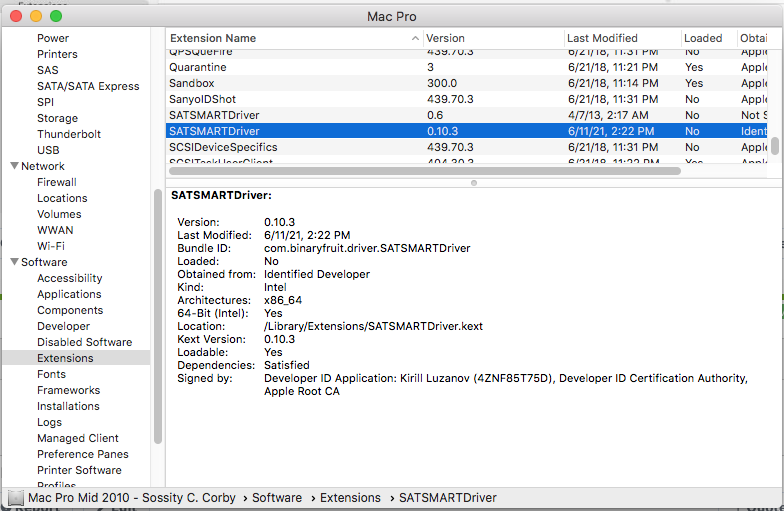Screen dimensions: 784x511
Task: Click SATSMARTDriver in the bottom path bar
Action: pos(448,498)
